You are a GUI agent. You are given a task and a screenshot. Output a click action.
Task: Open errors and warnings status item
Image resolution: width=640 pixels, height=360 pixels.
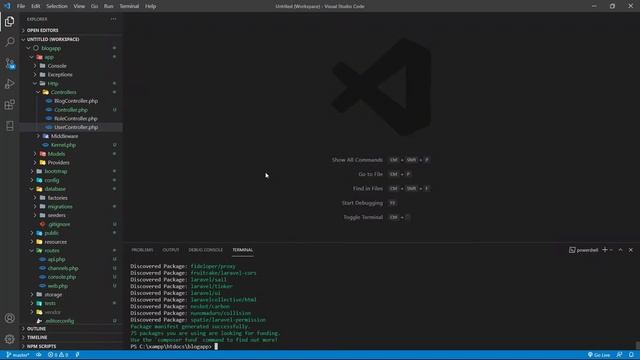pos(58,355)
